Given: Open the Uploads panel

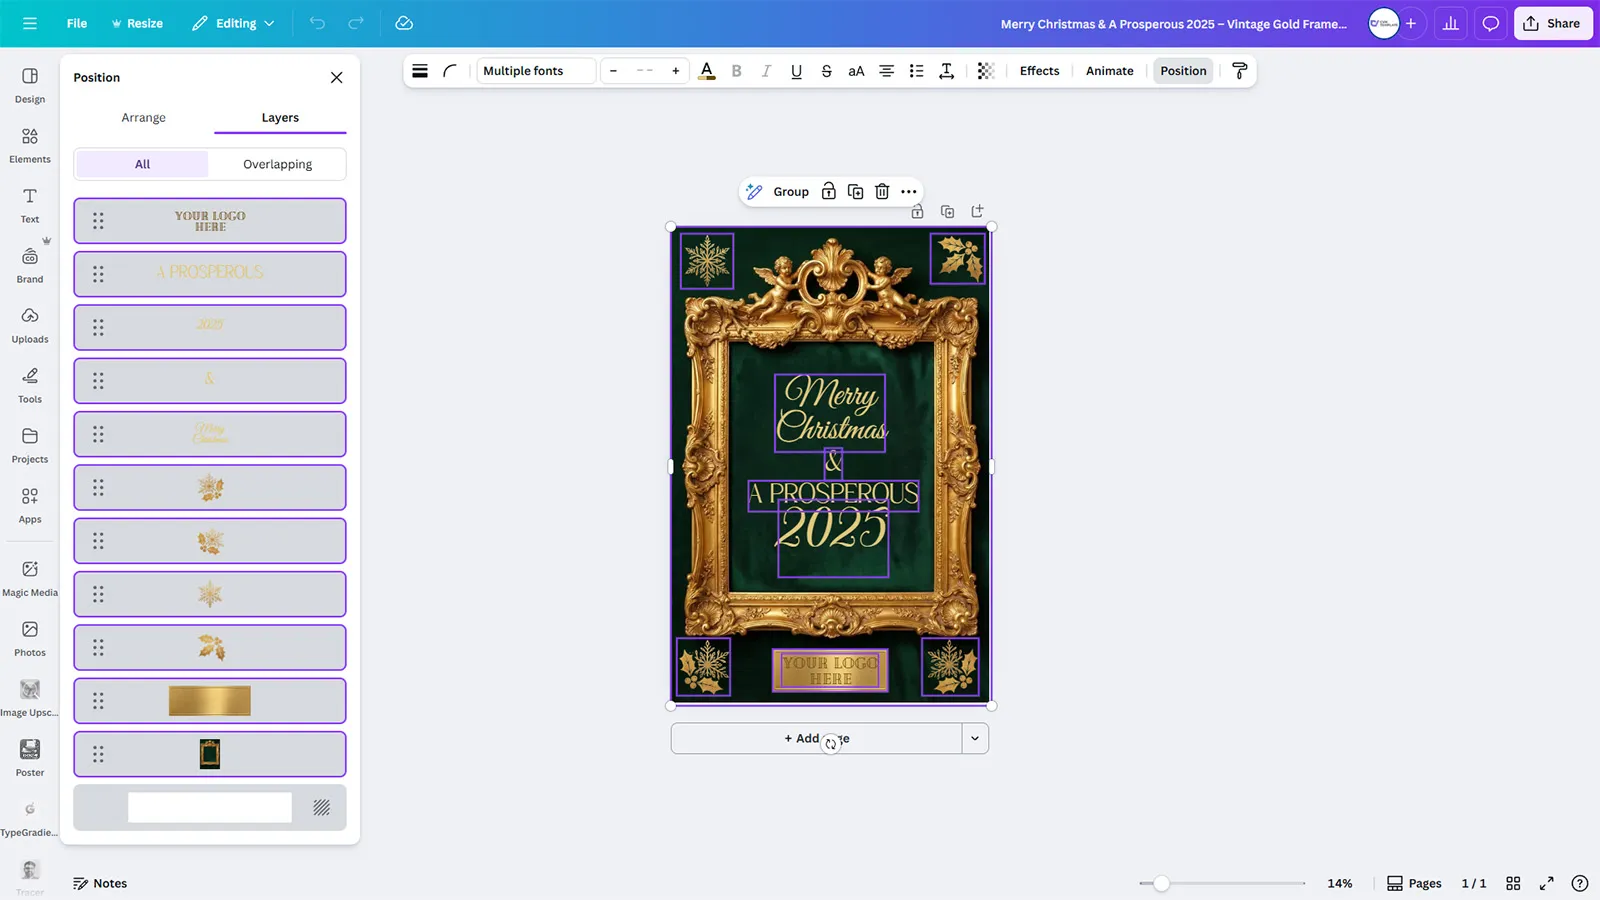Looking at the screenshot, I should tap(29, 324).
